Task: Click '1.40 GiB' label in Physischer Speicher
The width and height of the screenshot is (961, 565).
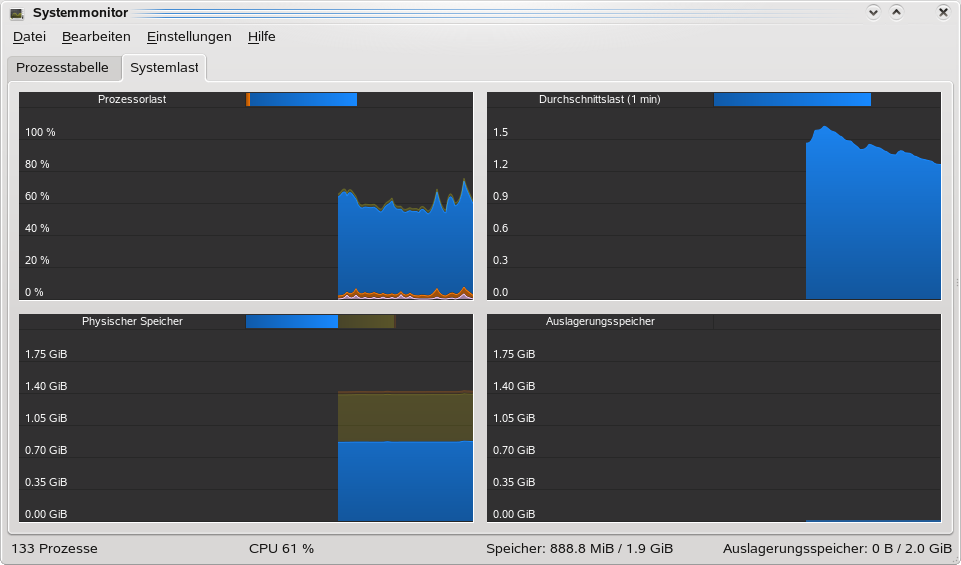Action: pyautogui.click(x=46, y=386)
